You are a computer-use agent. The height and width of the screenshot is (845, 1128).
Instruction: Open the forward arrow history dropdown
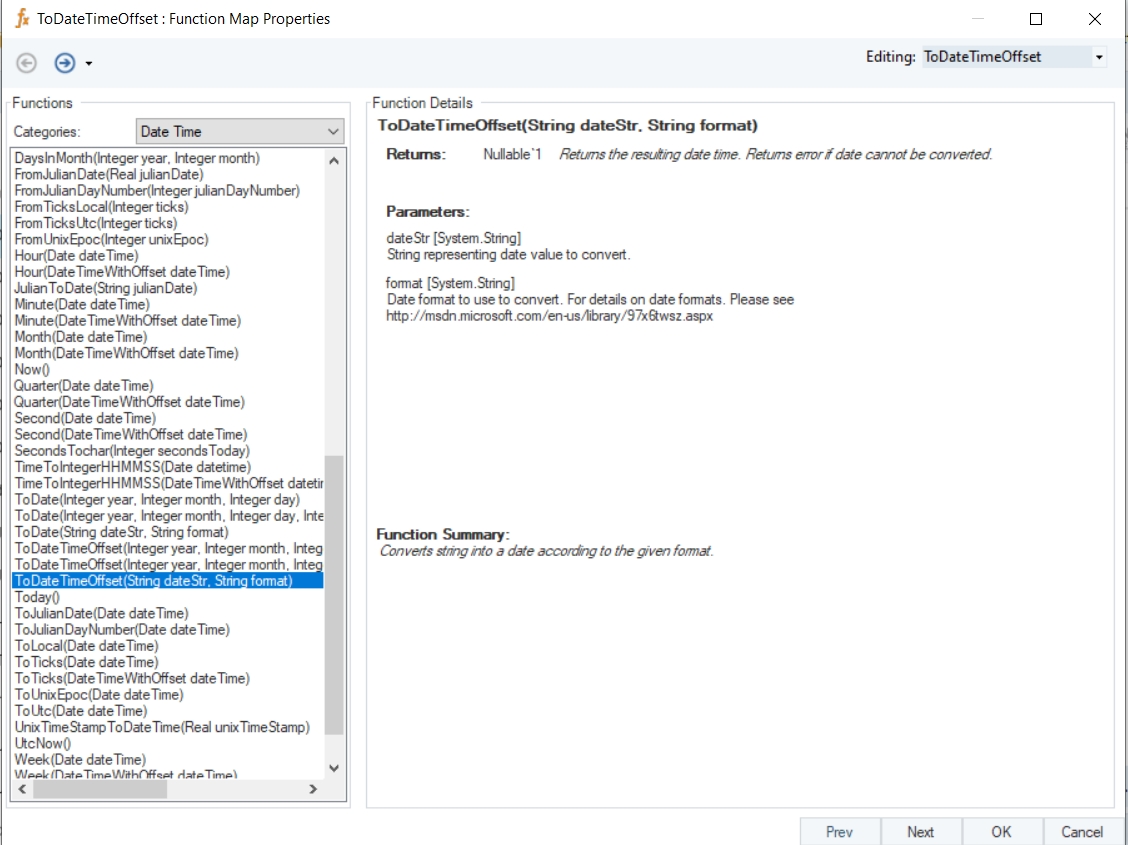[x=89, y=64]
